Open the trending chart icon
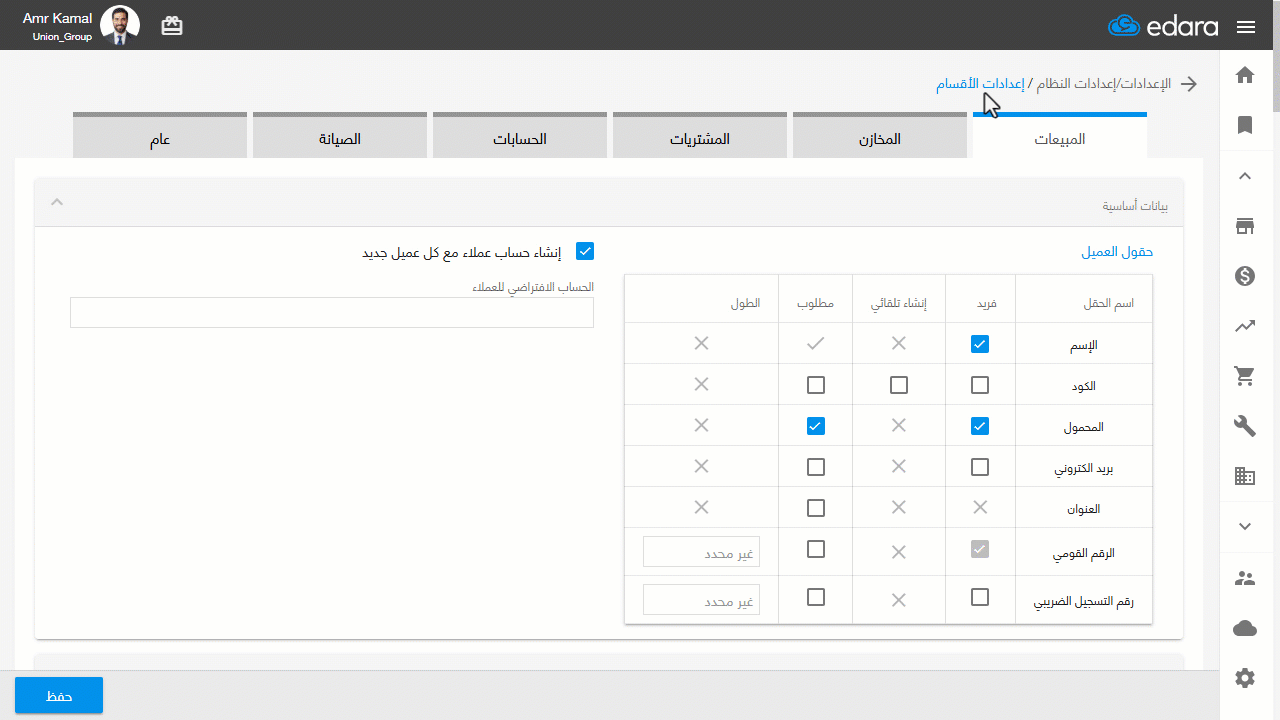This screenshot has height=720, width=1280. click(x=1245, y=326)
